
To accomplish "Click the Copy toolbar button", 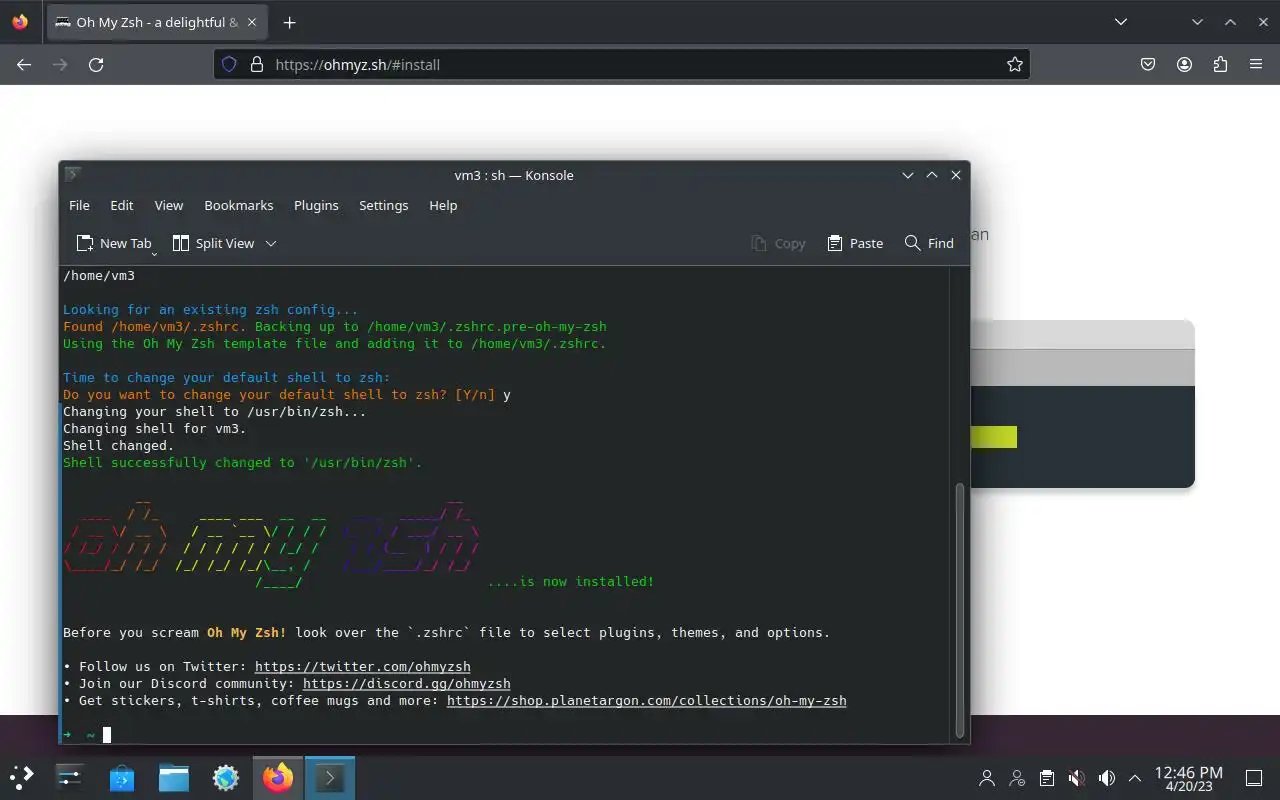I will 778,243.
